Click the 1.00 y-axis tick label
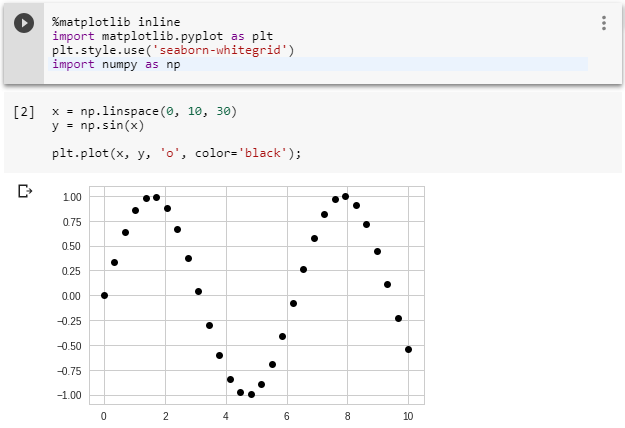Viewport: 625px width, 428px height. [x=72, y=197]
